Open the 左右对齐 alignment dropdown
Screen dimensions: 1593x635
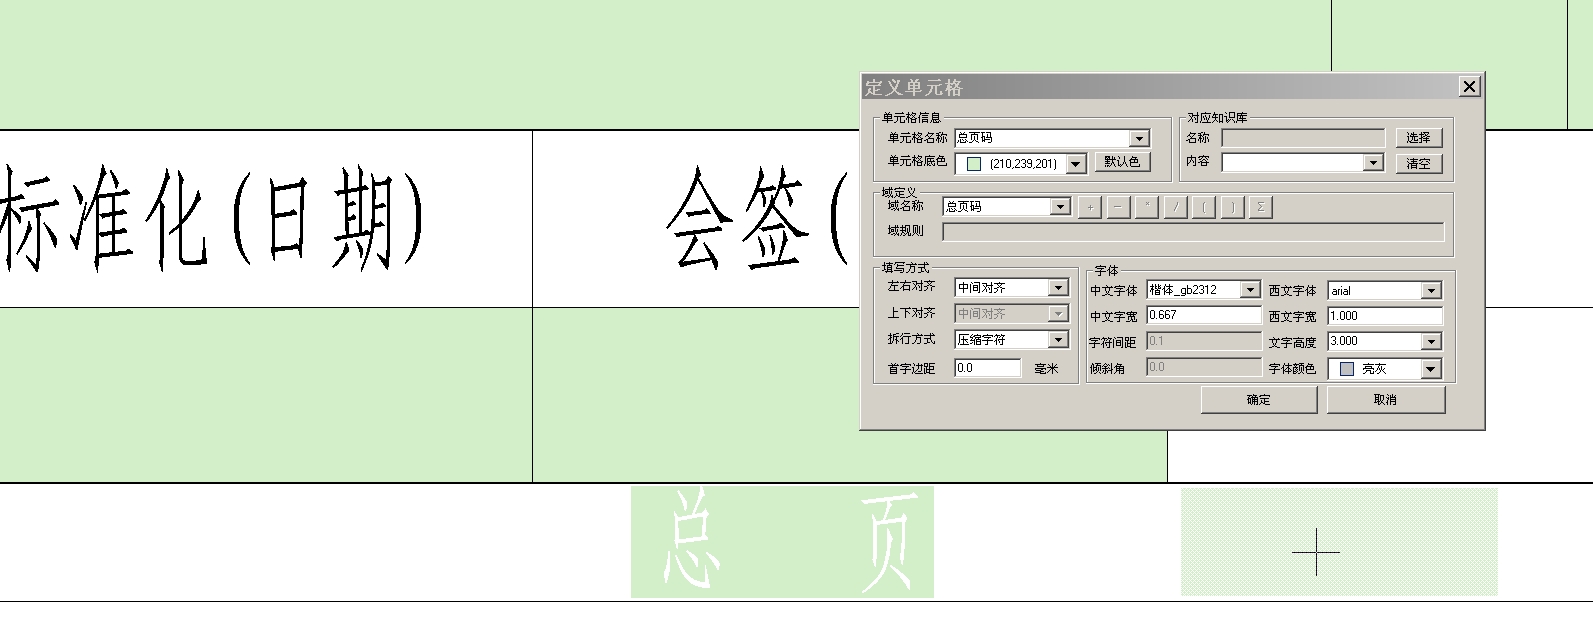click(x=1058, y=288)
